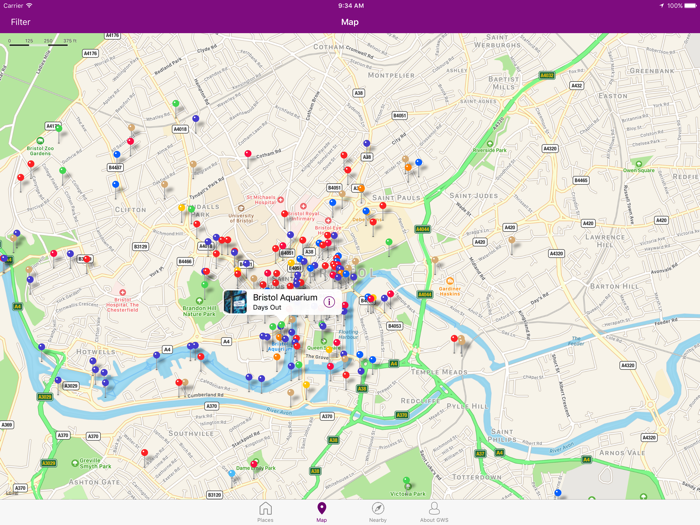The width and height of the screenshot is (700, 525).
Task: Select the Bristol Aquarium callout title
Action: 285,297
